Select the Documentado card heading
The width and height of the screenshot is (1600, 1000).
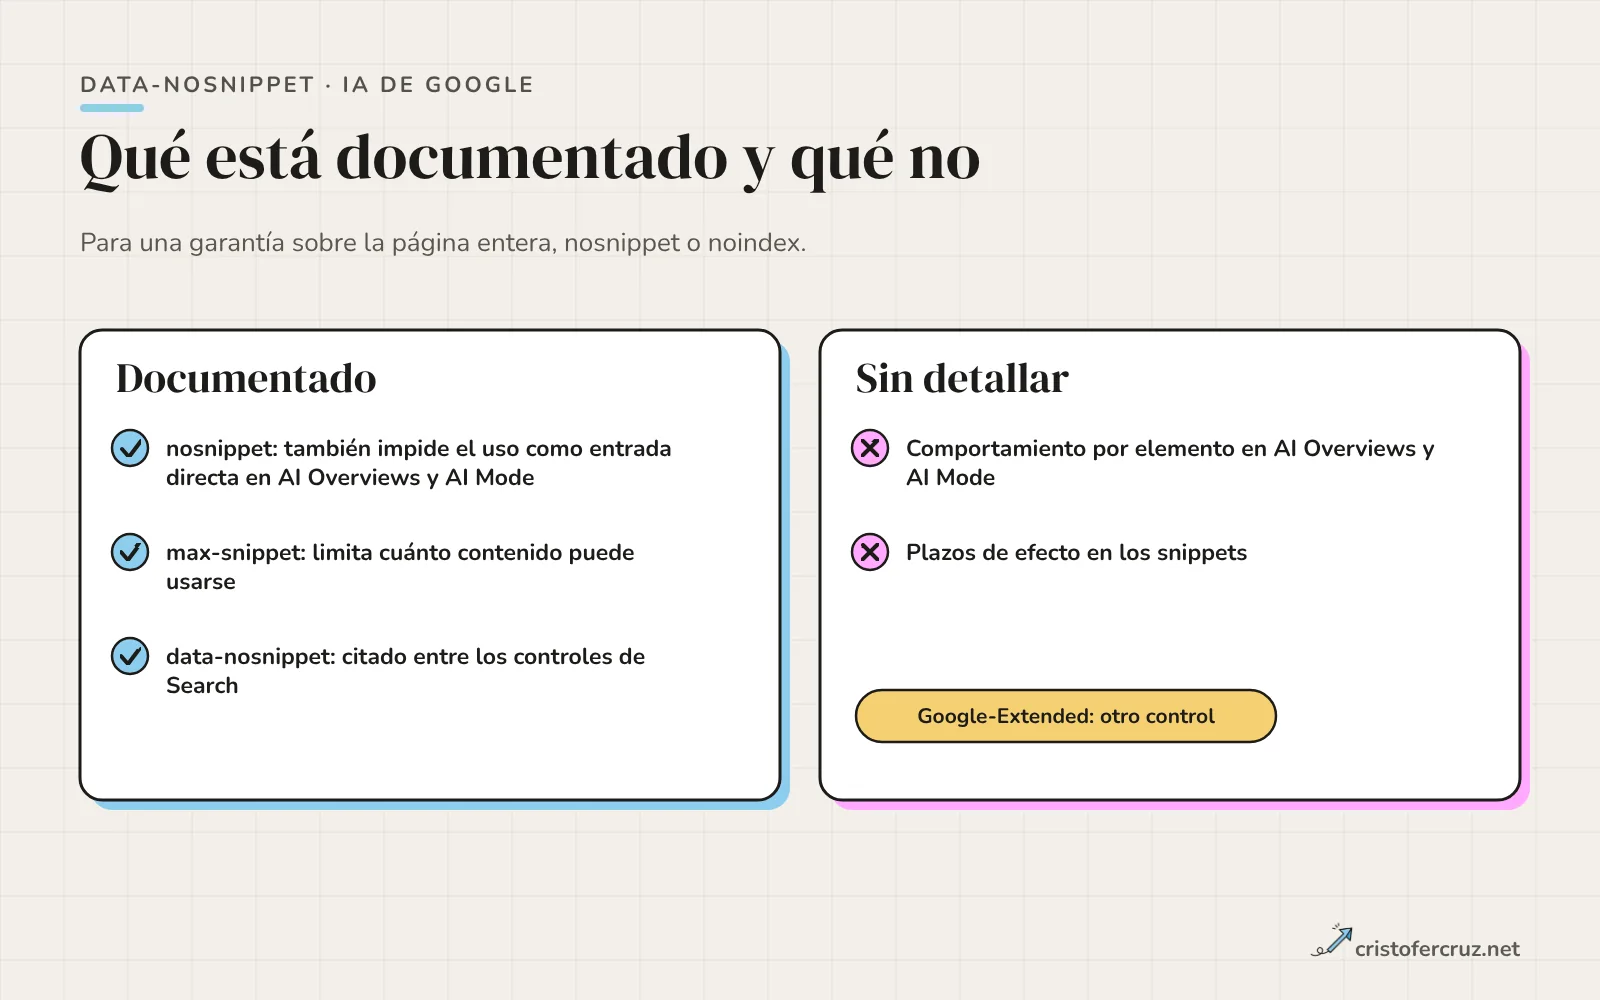[246, 379]
